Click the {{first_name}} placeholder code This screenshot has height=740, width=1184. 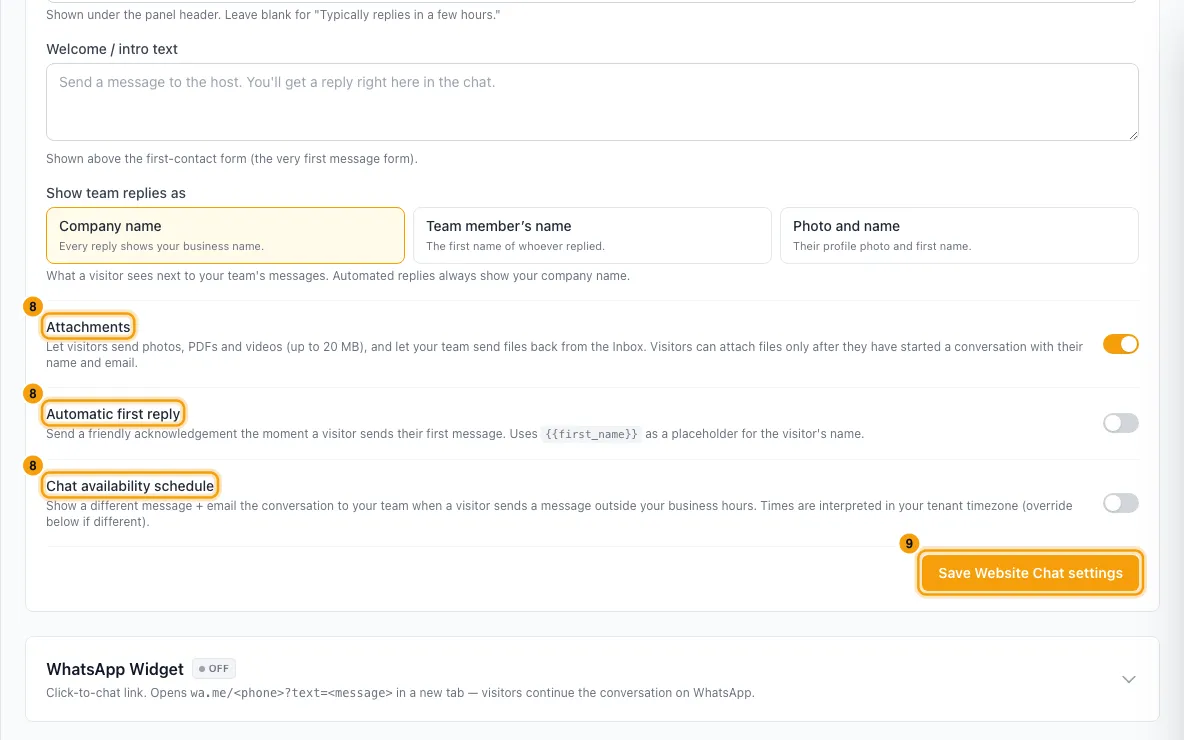coord(591,434)
